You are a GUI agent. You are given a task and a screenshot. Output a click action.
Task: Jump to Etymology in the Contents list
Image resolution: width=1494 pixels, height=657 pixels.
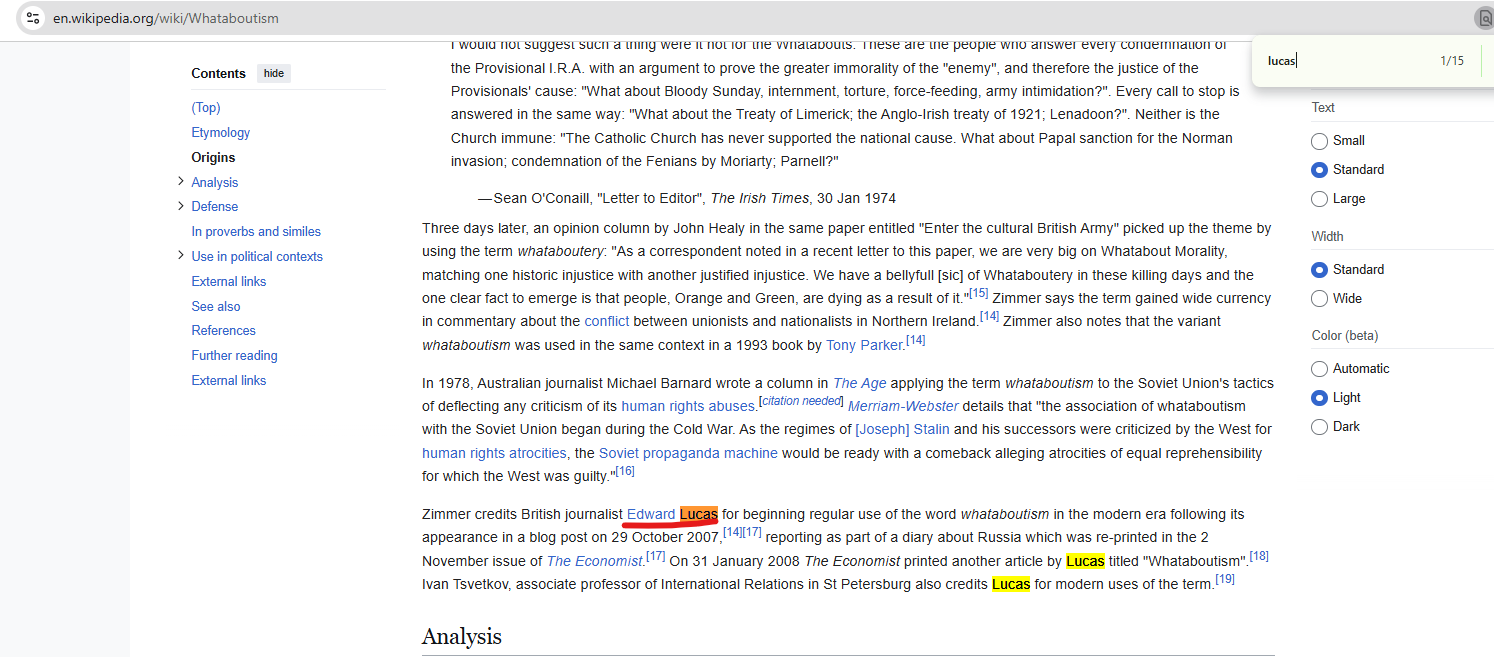tap(220, 132)
